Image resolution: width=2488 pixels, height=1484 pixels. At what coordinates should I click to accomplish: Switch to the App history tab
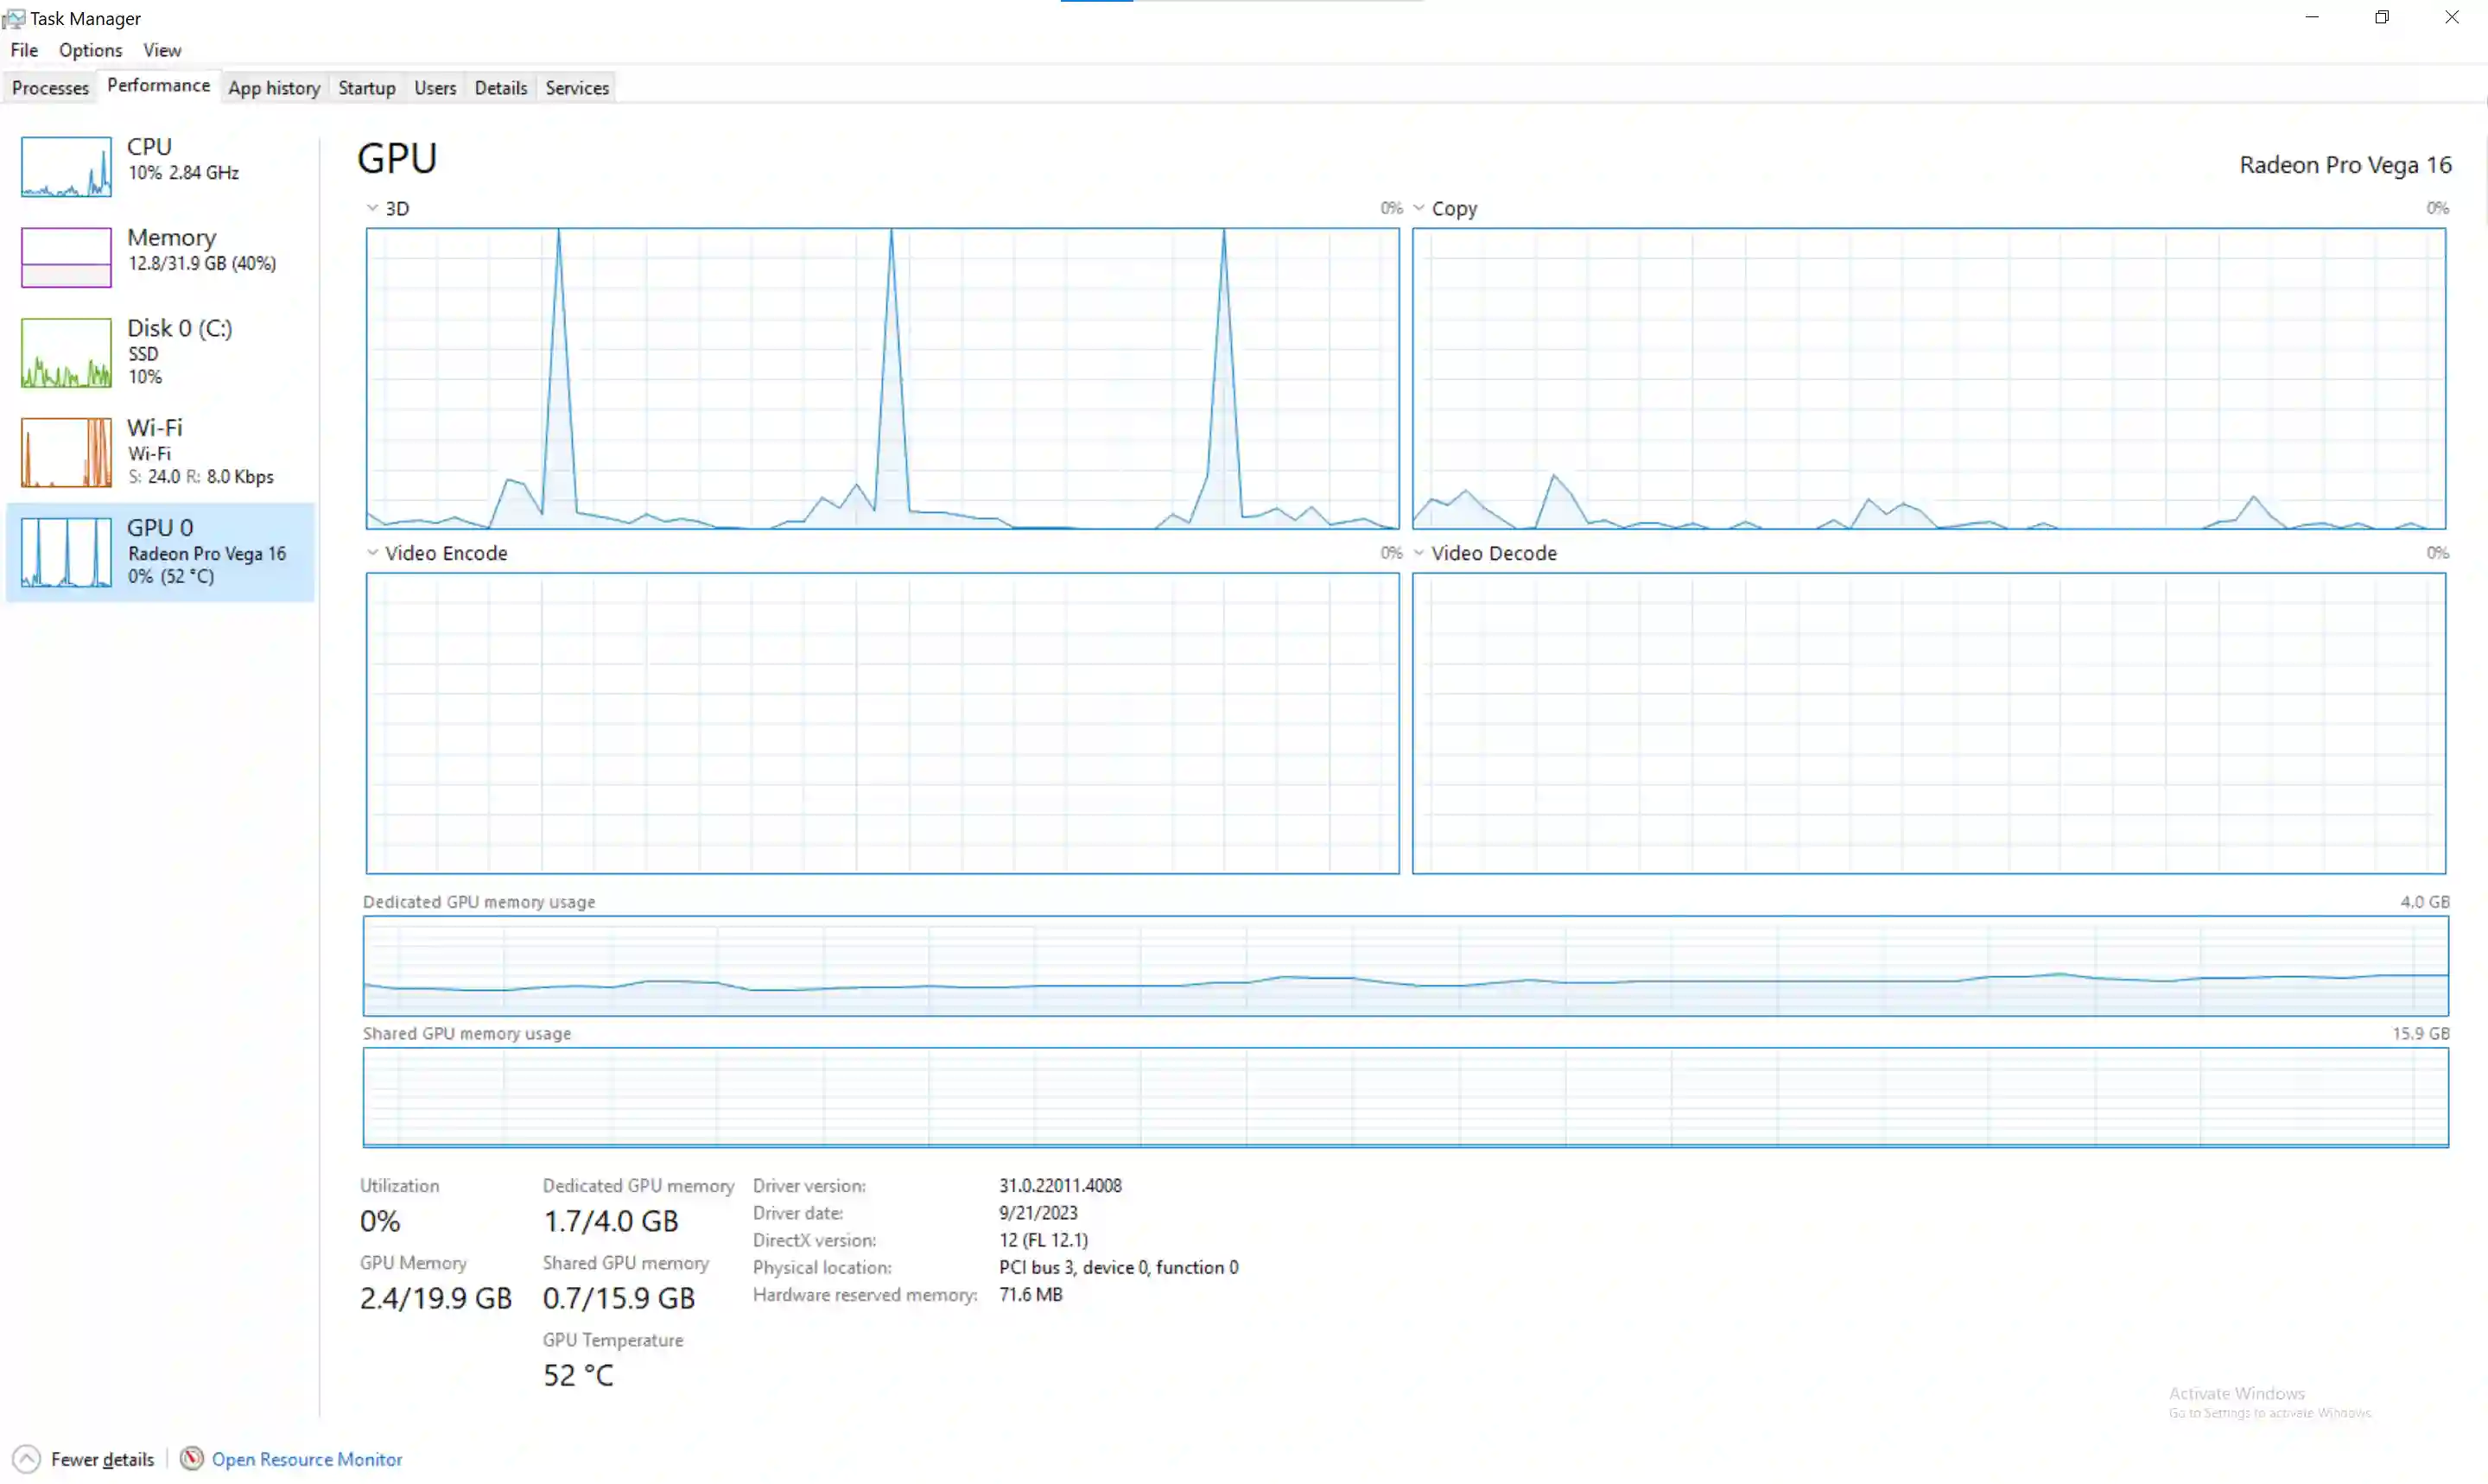(x=274, y=88)
